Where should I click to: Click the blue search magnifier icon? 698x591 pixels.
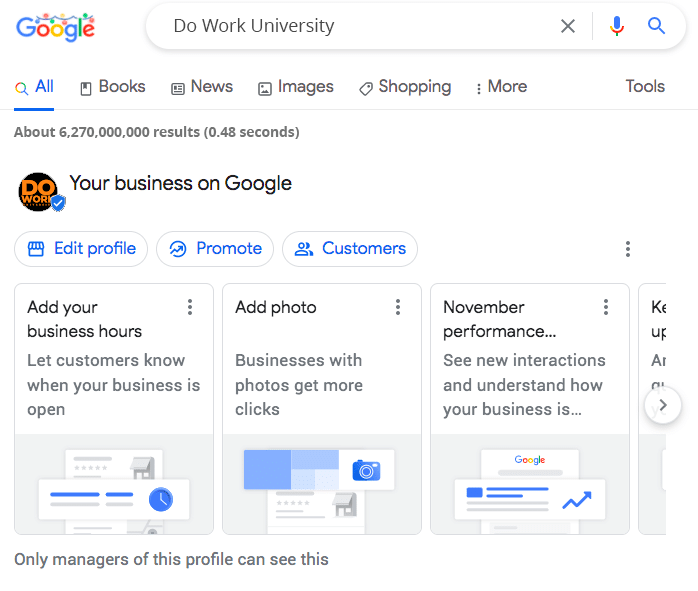coord(656,26)
